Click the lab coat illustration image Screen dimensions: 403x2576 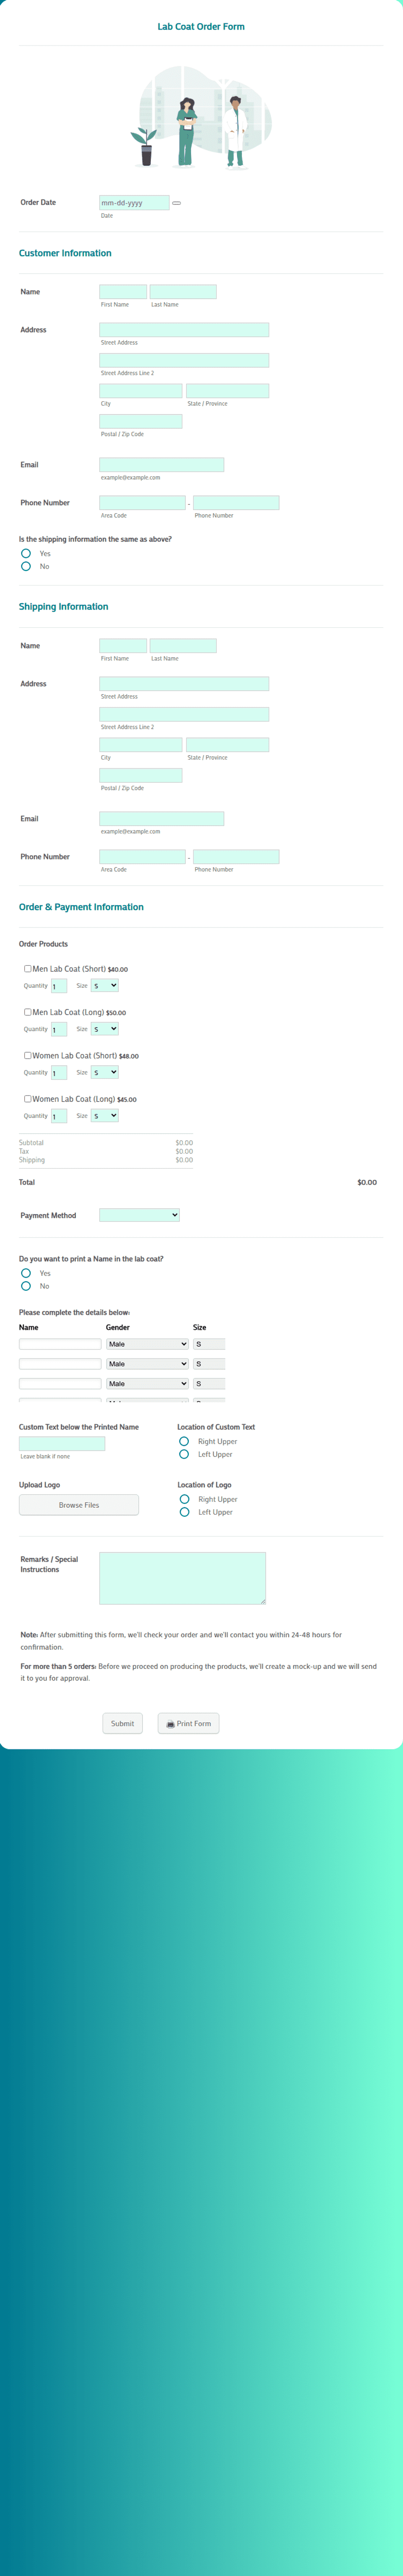click(x=201, y=118)
